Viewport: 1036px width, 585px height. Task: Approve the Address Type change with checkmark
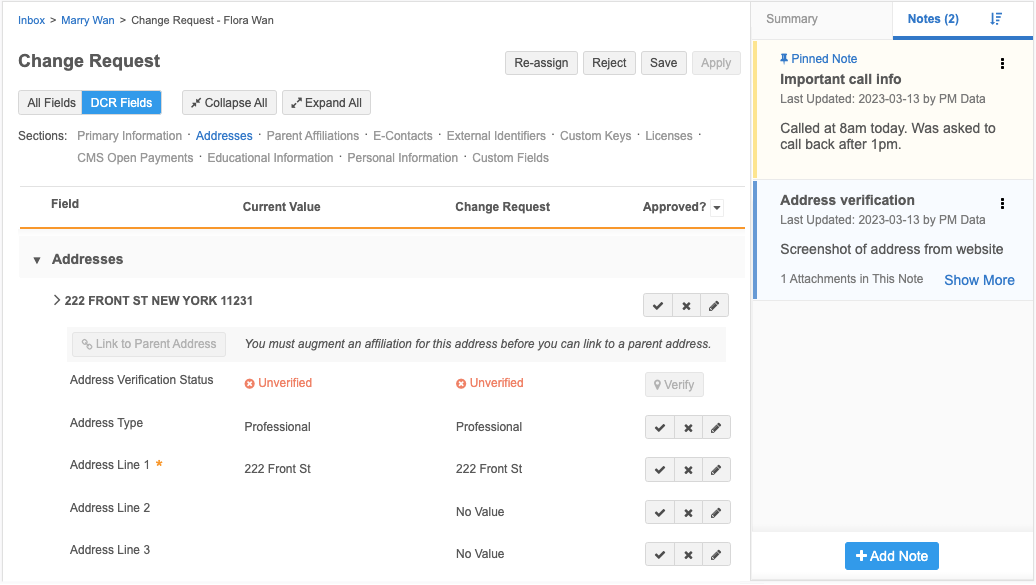pos(660,428)
